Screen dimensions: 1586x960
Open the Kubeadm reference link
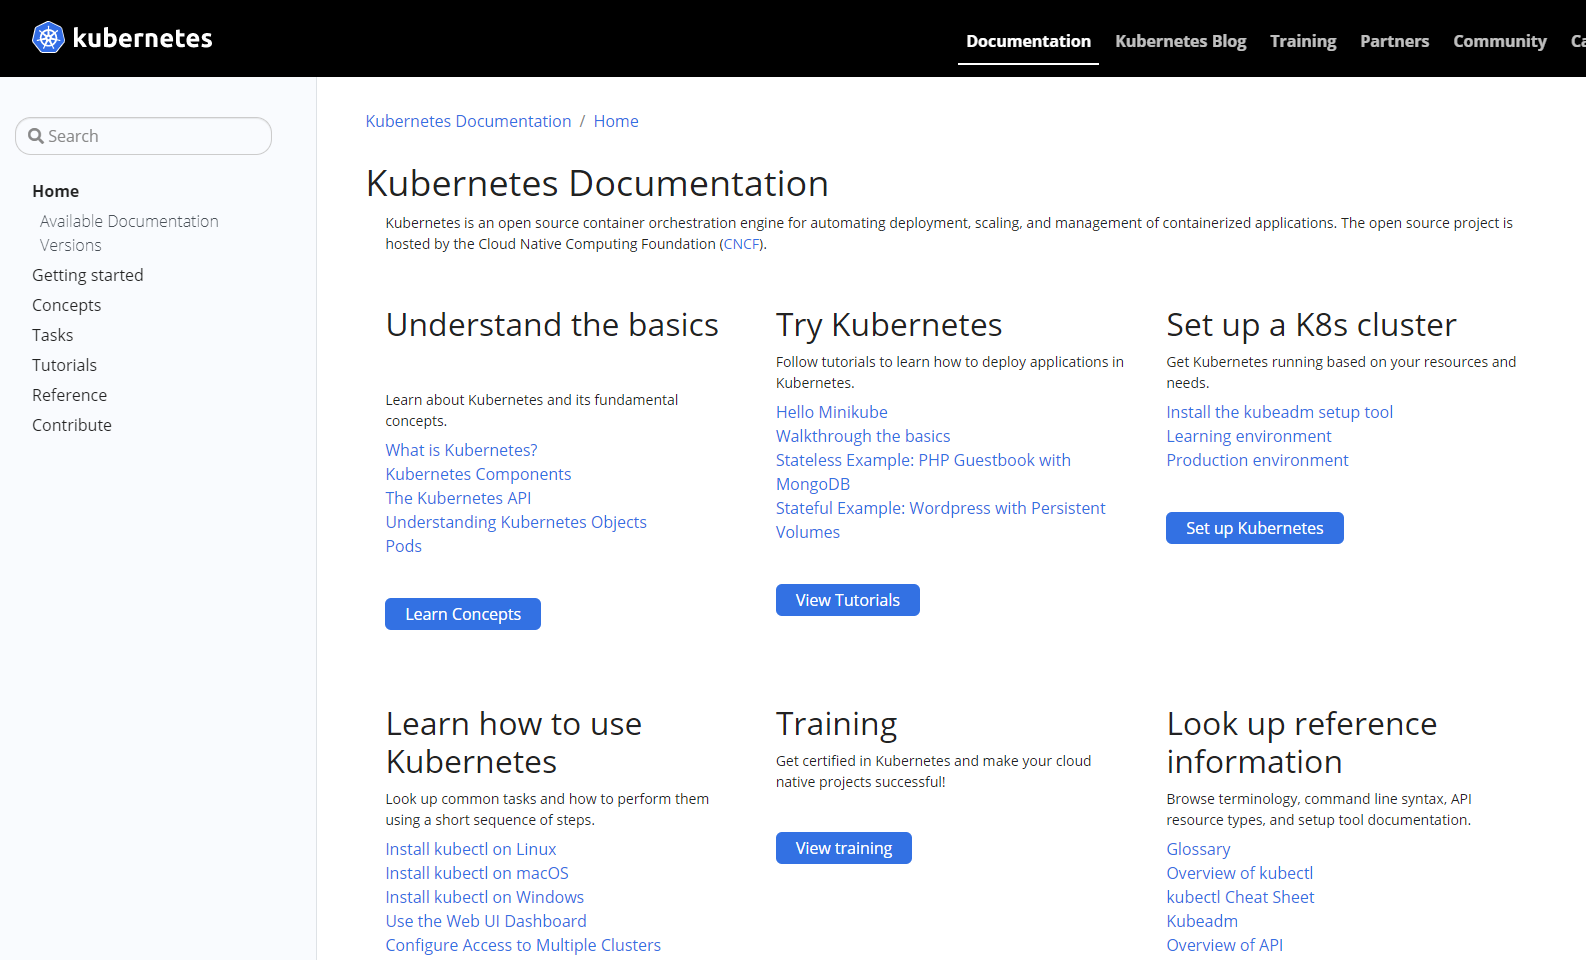[1202, 921]
